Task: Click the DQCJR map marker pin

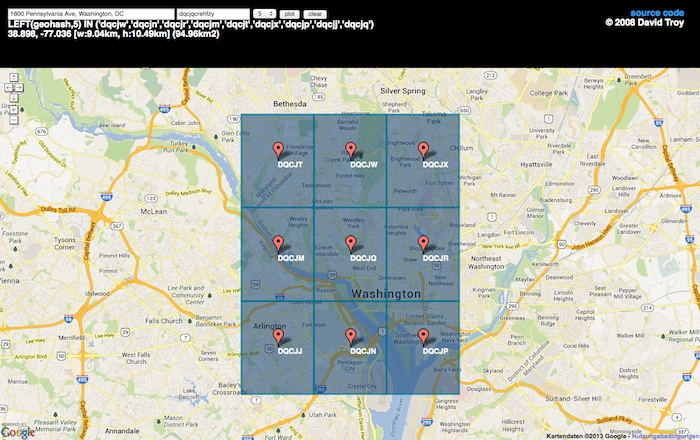Action: (x=423, y=245)
